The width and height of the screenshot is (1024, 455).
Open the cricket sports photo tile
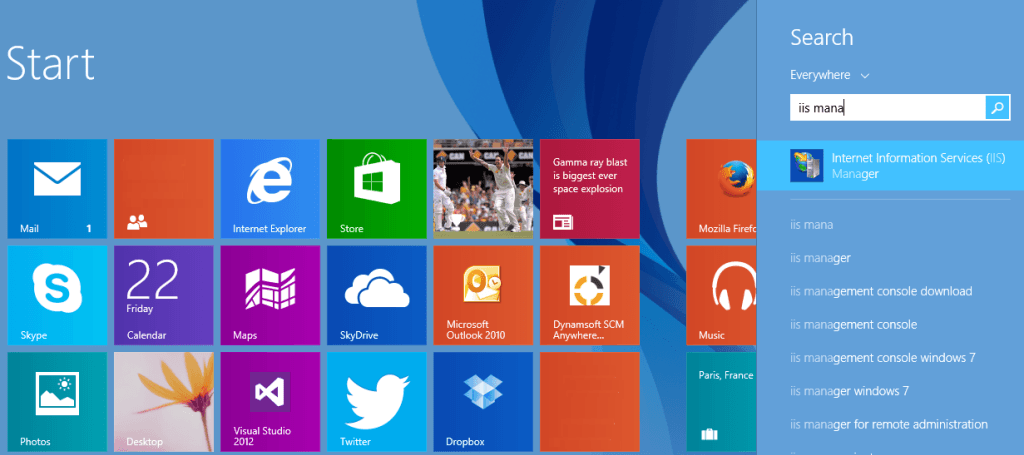pos(483,189)
